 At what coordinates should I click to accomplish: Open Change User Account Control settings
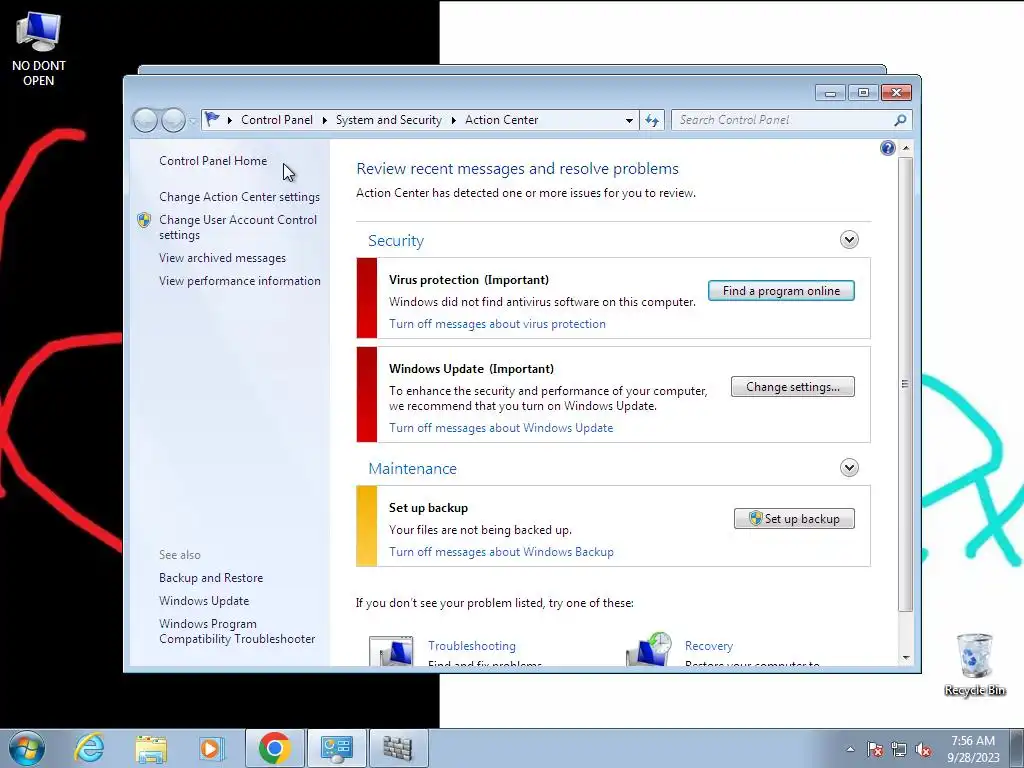click(238, 227)
